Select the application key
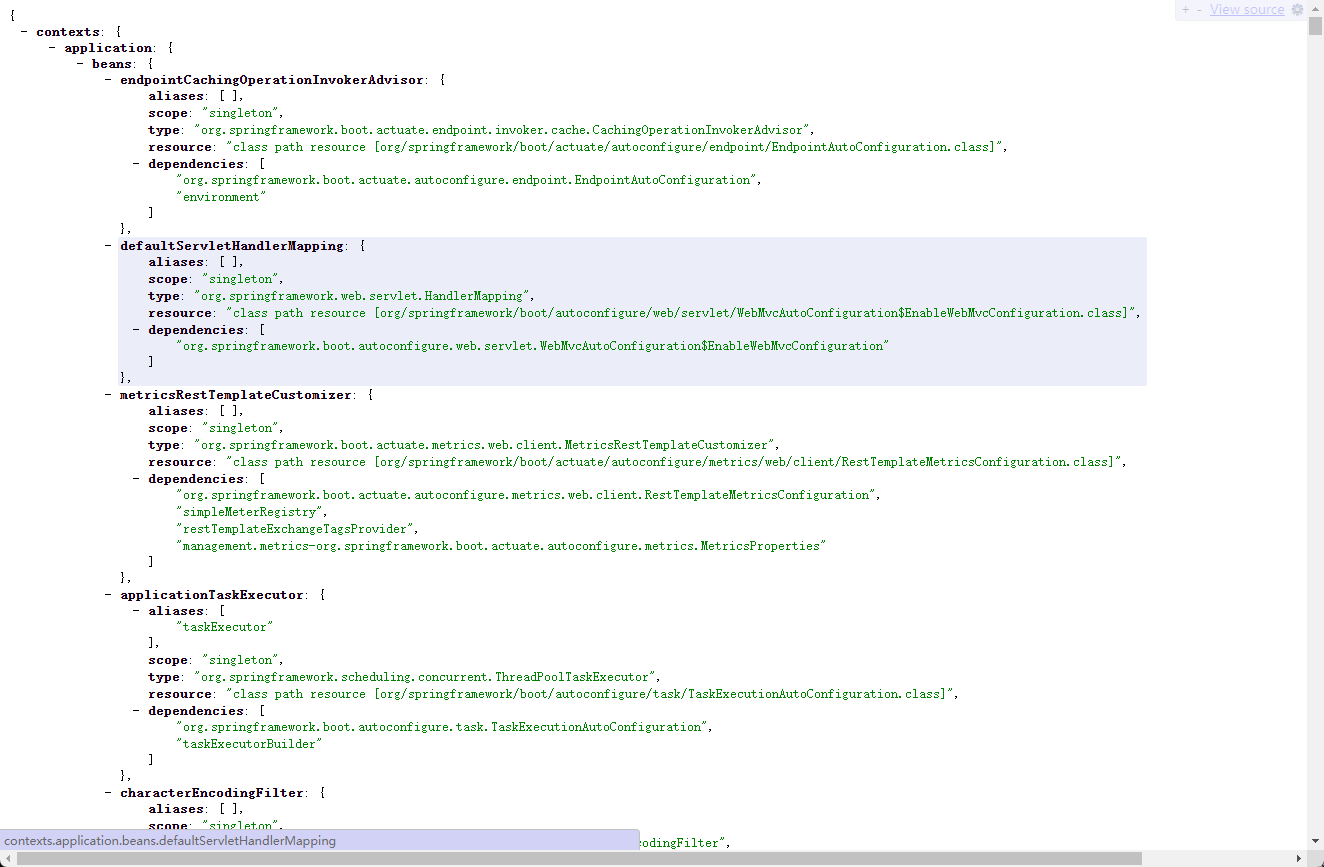1324x867 pixels. (x=109, y=48)
